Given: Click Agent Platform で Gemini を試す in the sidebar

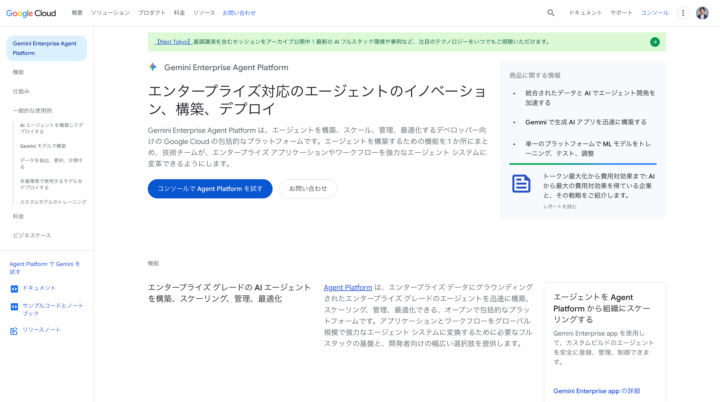Looking at the screenshot, I should click(x=45, y=268).
